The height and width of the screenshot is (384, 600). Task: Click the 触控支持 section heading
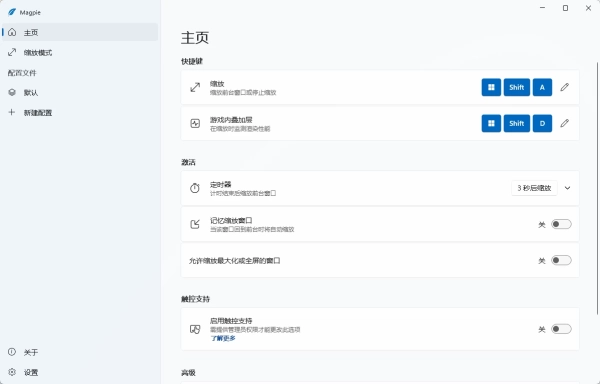(x=195, y=299)
